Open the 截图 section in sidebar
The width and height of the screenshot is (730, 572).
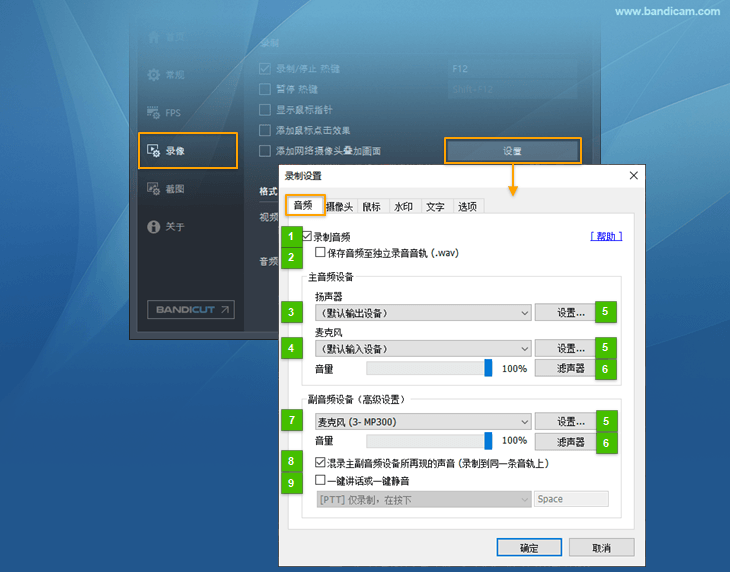[166, 188]
